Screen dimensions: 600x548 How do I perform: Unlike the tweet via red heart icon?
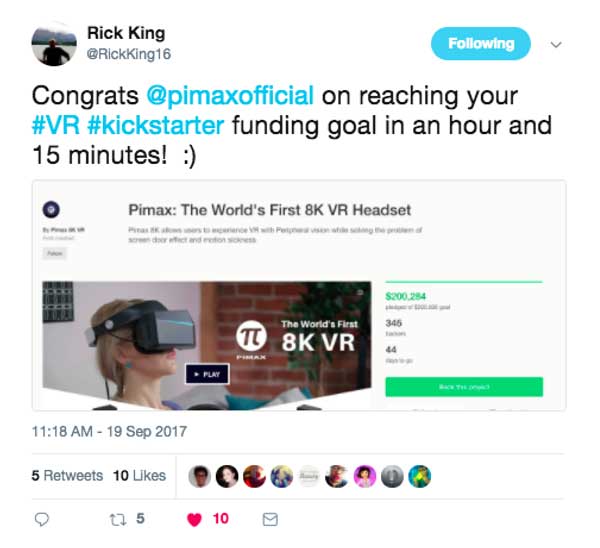pyautogui.click(x=194, y=520)
